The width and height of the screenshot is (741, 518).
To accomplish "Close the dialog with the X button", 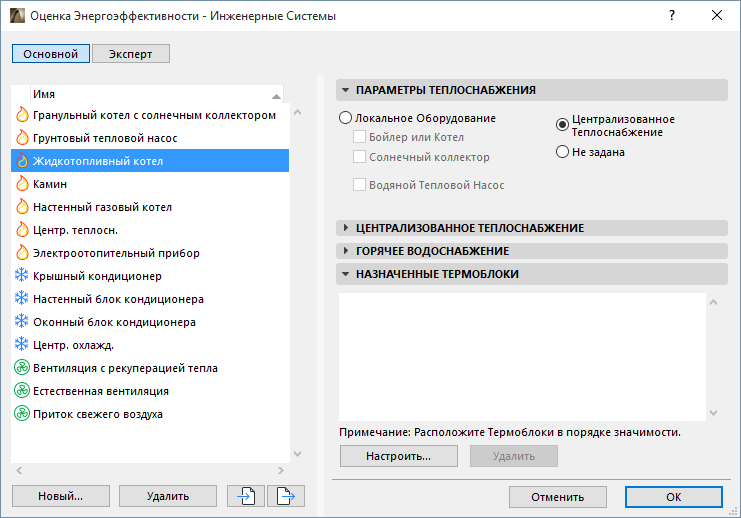I will pos(717,16).
